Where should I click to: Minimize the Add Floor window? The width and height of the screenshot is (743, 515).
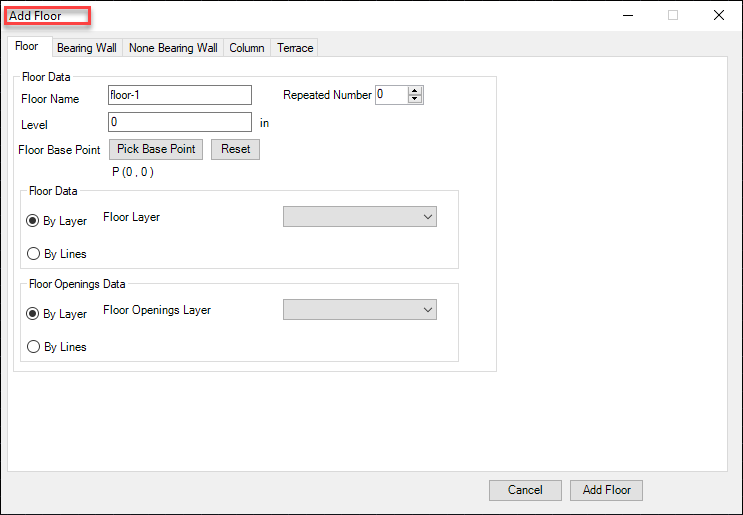click(628, 15)
